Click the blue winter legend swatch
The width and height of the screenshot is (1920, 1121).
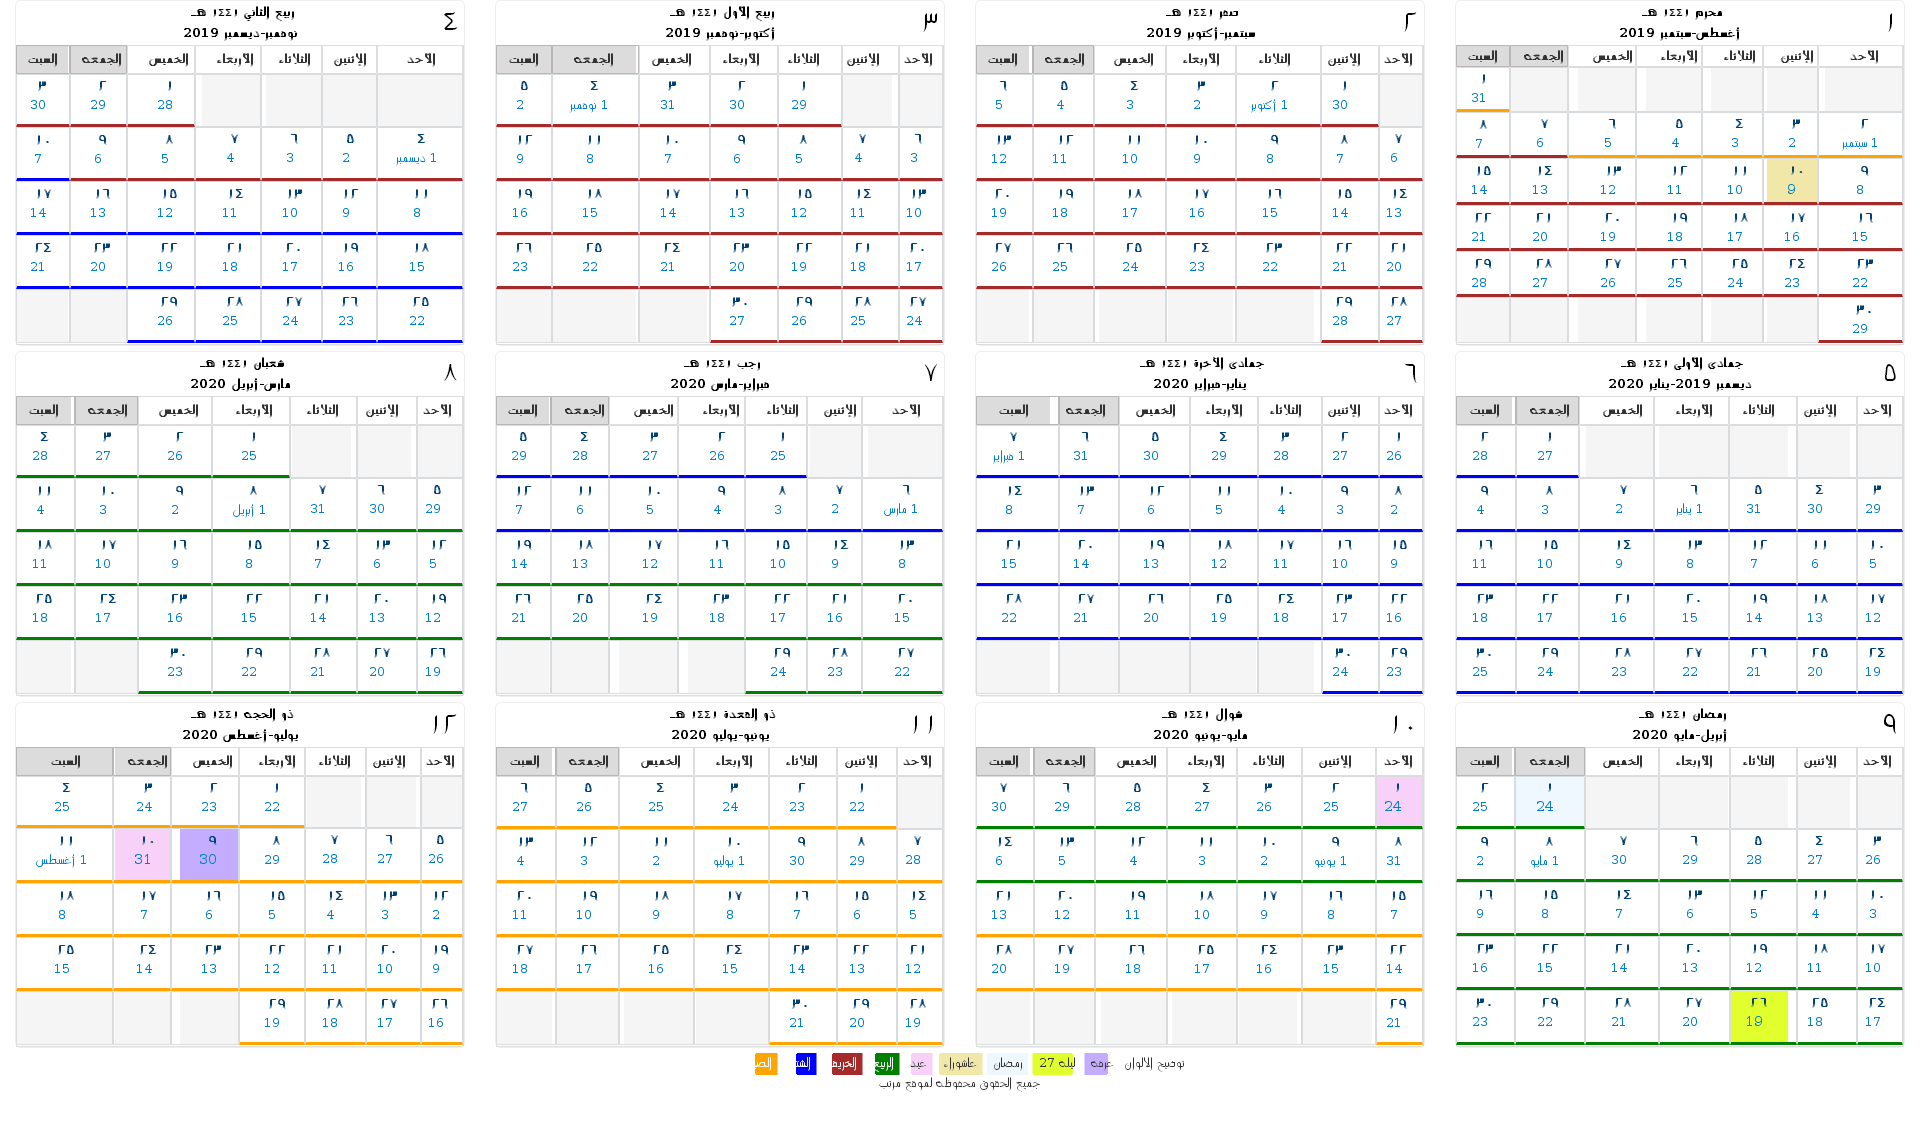(805, 1064)
